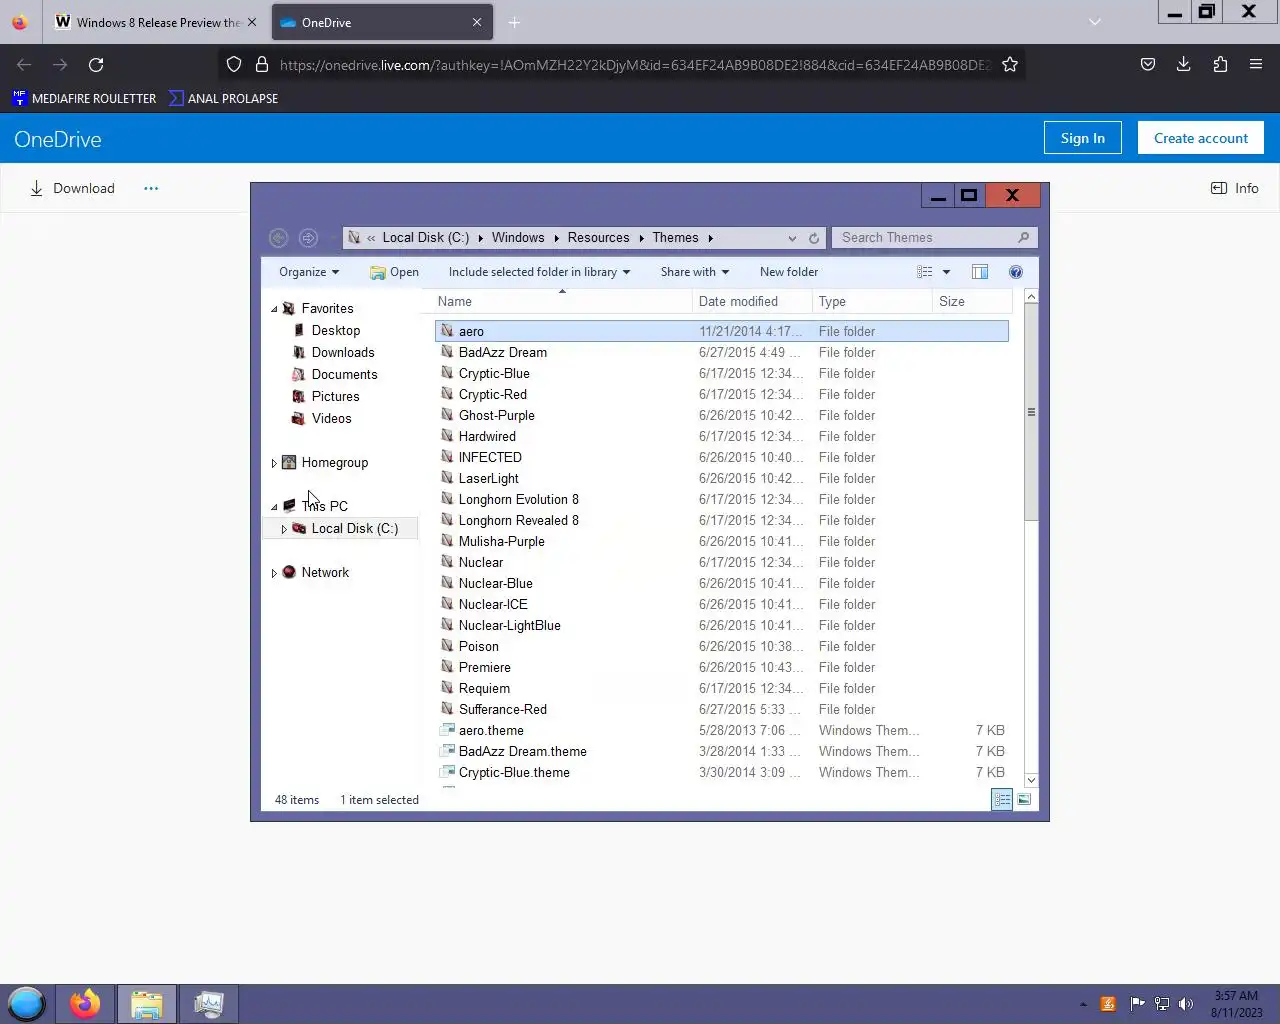The height and width of the screenshot is (1024, 1280).
Task: Open File Explorer from the taskbar
Action: (x=147, y=1004)
